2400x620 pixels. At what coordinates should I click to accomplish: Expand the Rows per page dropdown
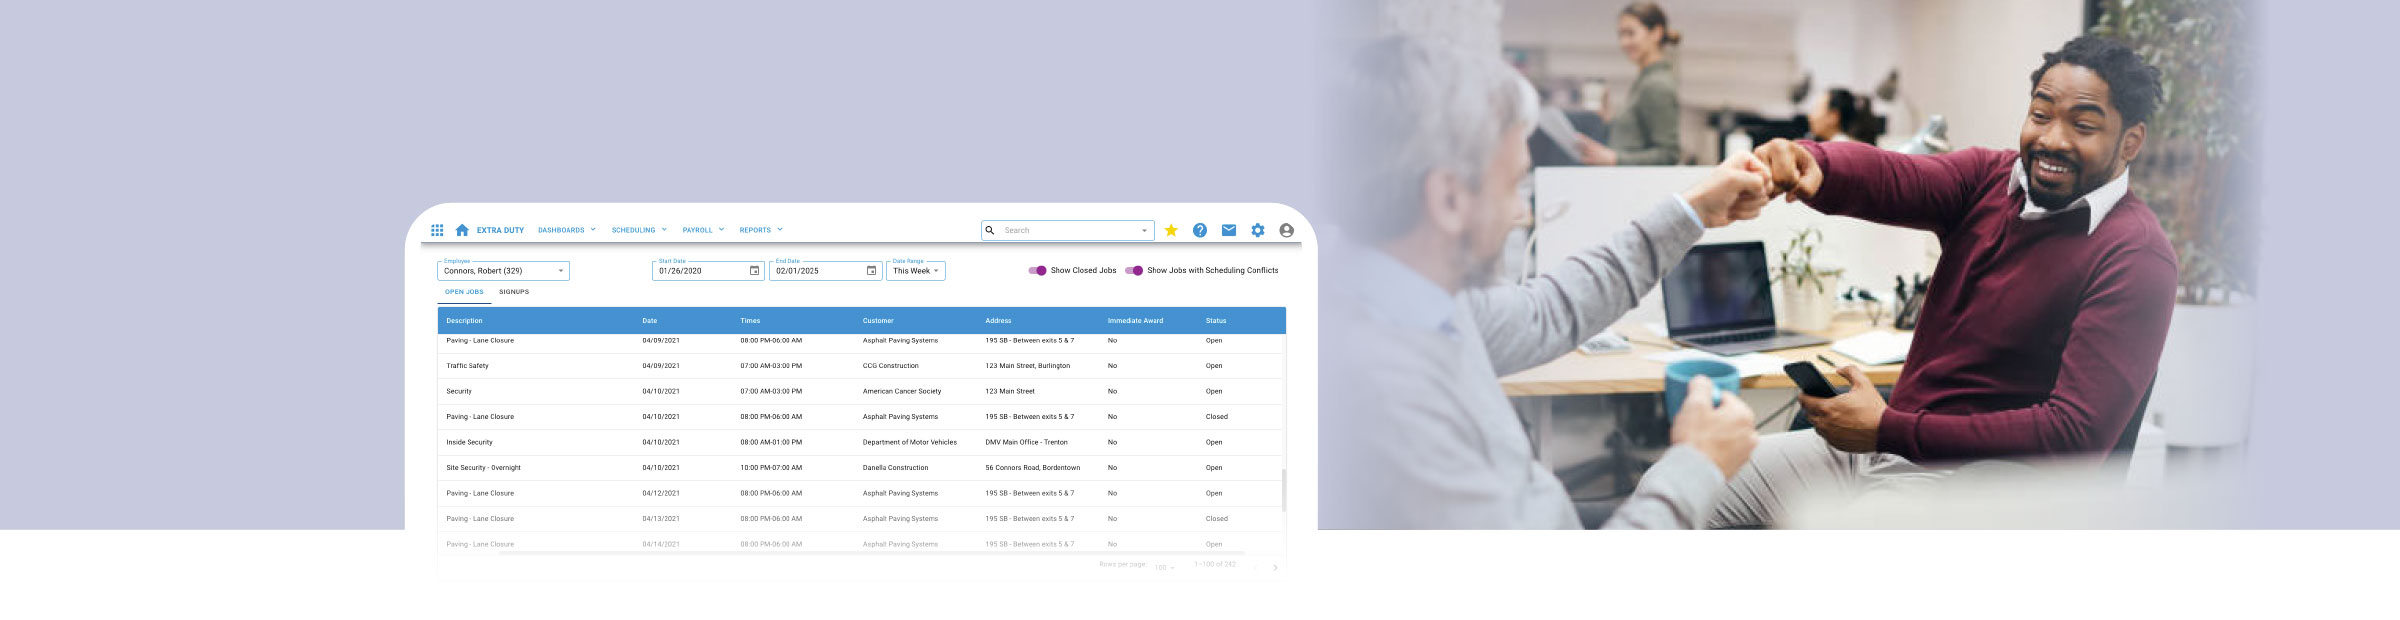click(1165, 567)
